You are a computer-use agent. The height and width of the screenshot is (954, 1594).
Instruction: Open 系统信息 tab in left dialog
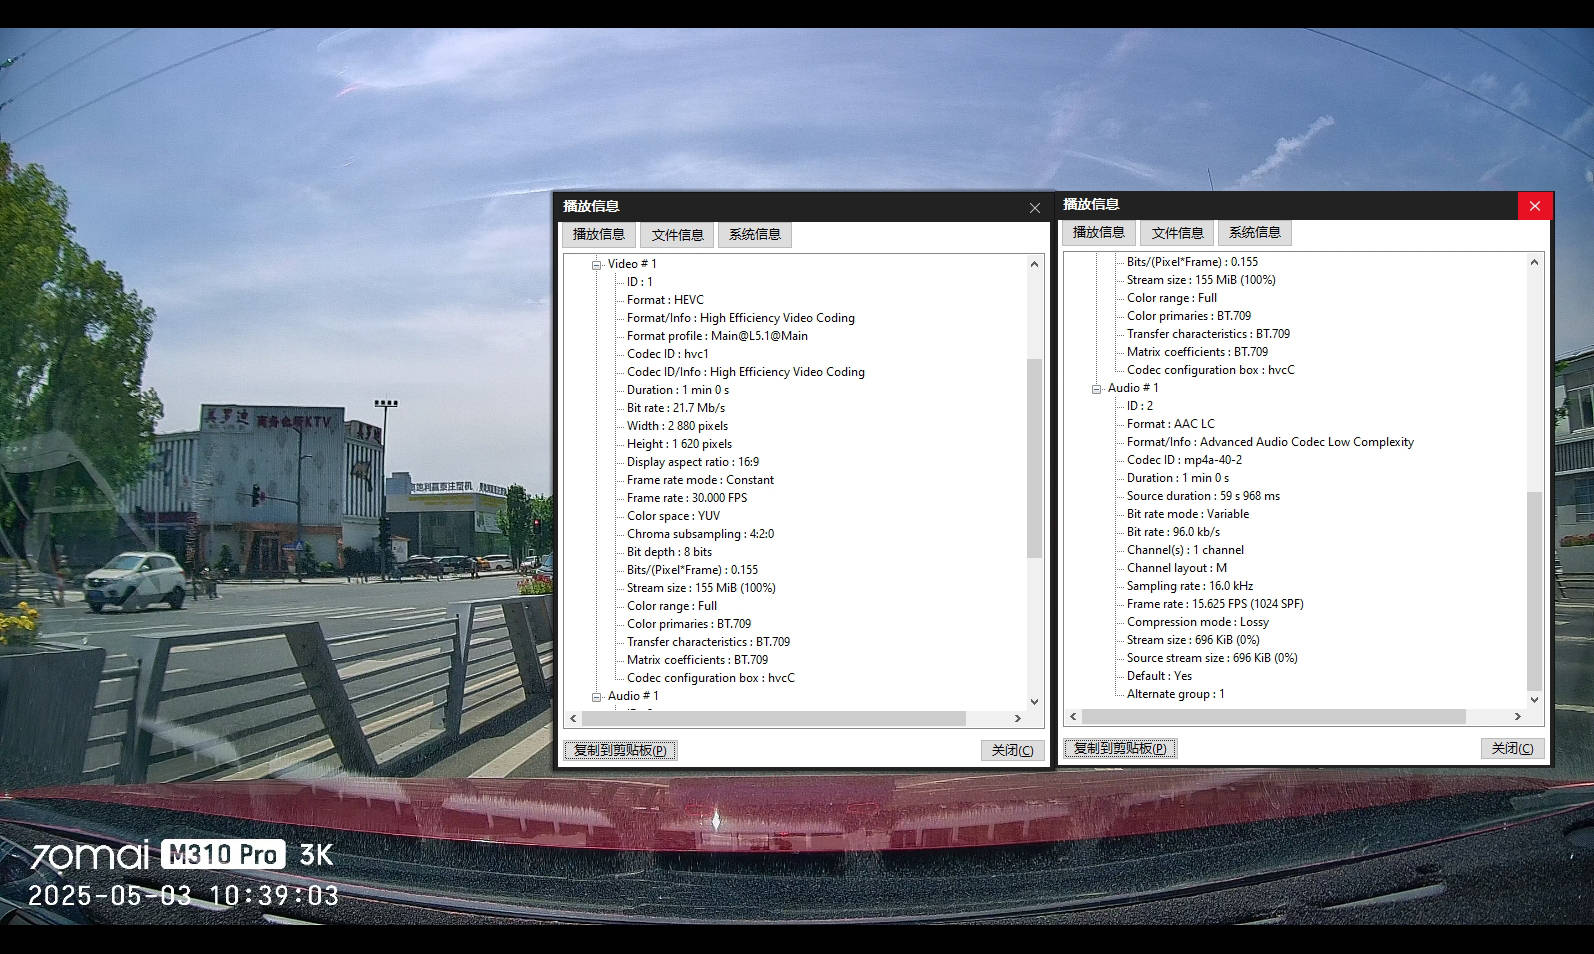click(x=755, y=235)
